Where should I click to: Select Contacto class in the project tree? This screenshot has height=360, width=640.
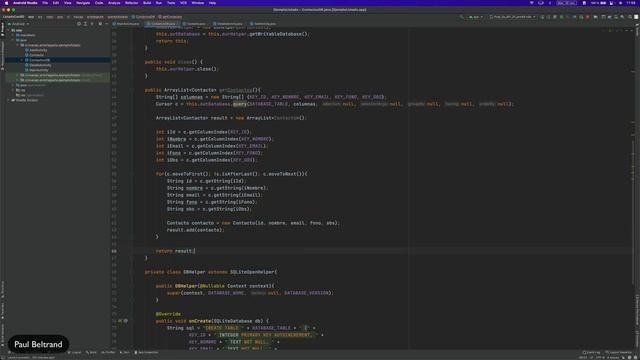pos(36,55)
